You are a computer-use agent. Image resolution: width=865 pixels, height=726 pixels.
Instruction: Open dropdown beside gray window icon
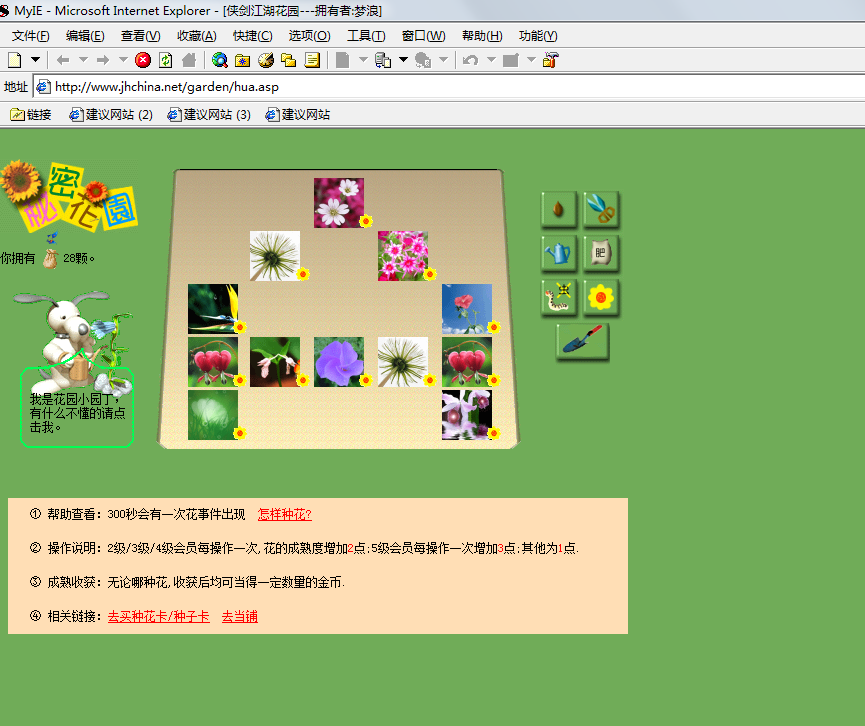click(531, 60)
